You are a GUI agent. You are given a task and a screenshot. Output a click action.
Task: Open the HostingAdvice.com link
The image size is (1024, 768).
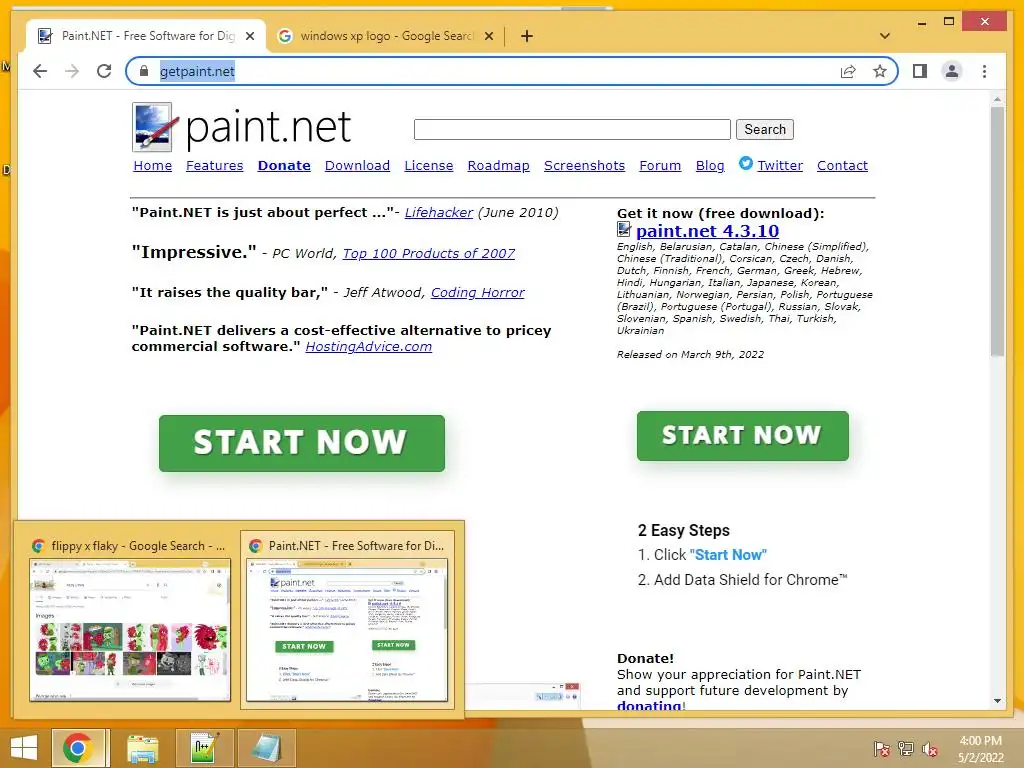coord(368,347)
